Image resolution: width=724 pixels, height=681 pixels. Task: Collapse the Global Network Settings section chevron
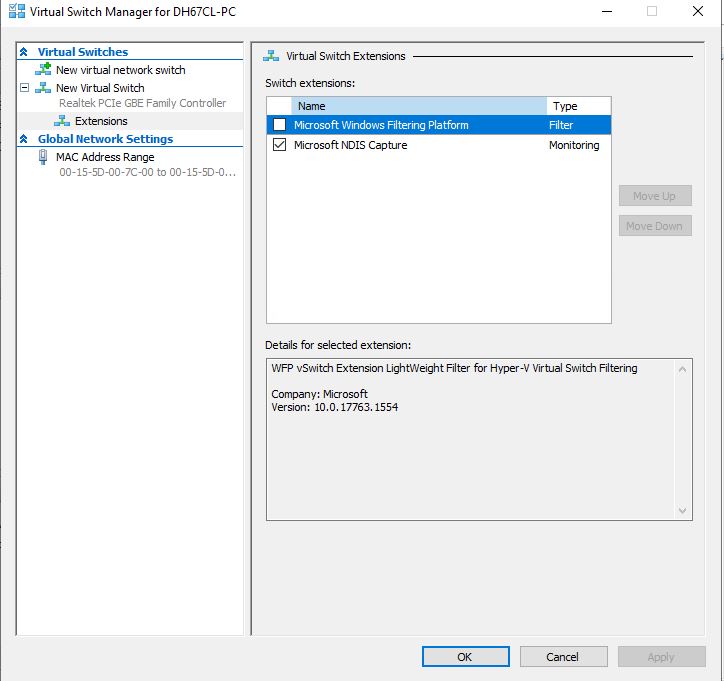(x=24, y=139)
